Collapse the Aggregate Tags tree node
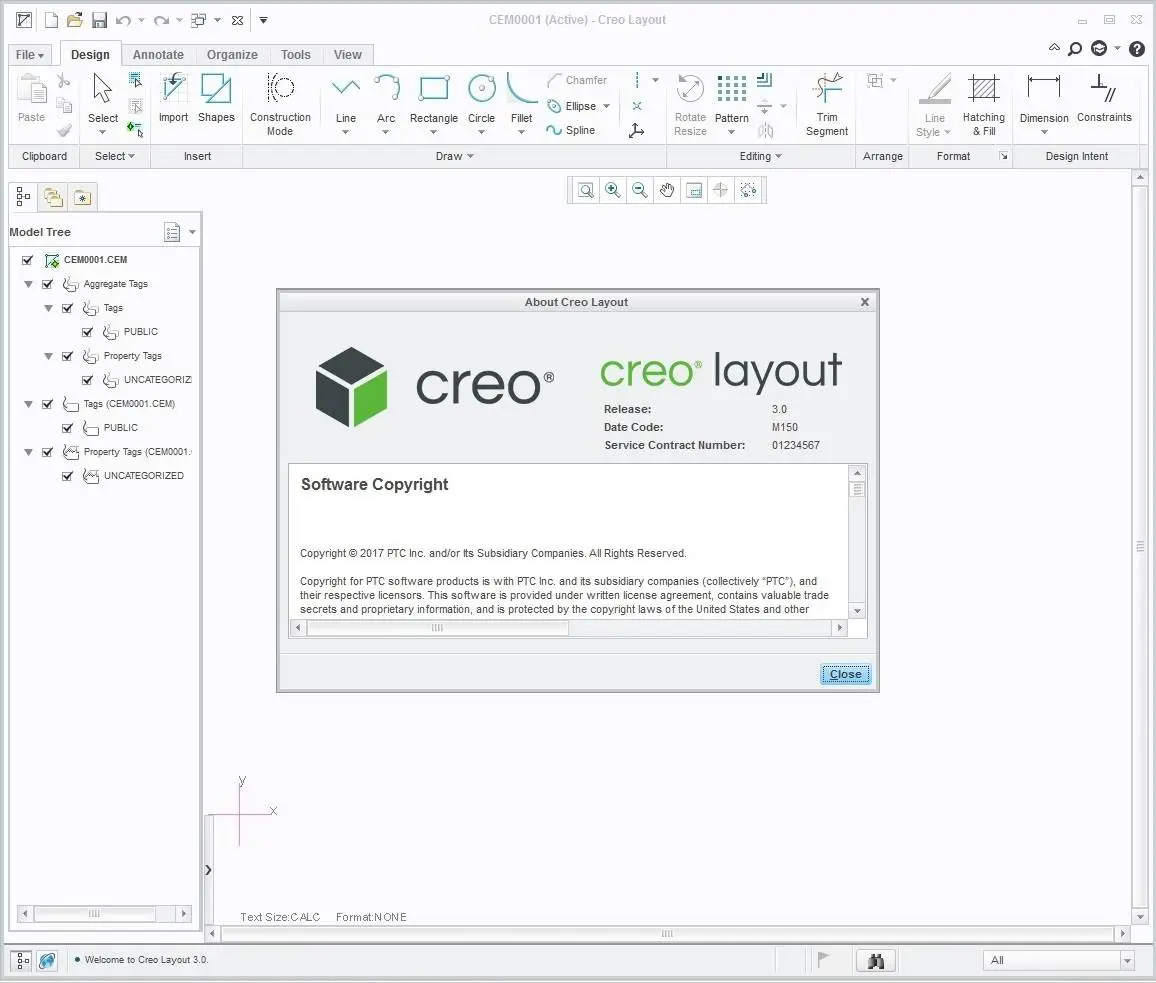The height and width of the screenshot is (983, 1156). click(x=29, y=284)
